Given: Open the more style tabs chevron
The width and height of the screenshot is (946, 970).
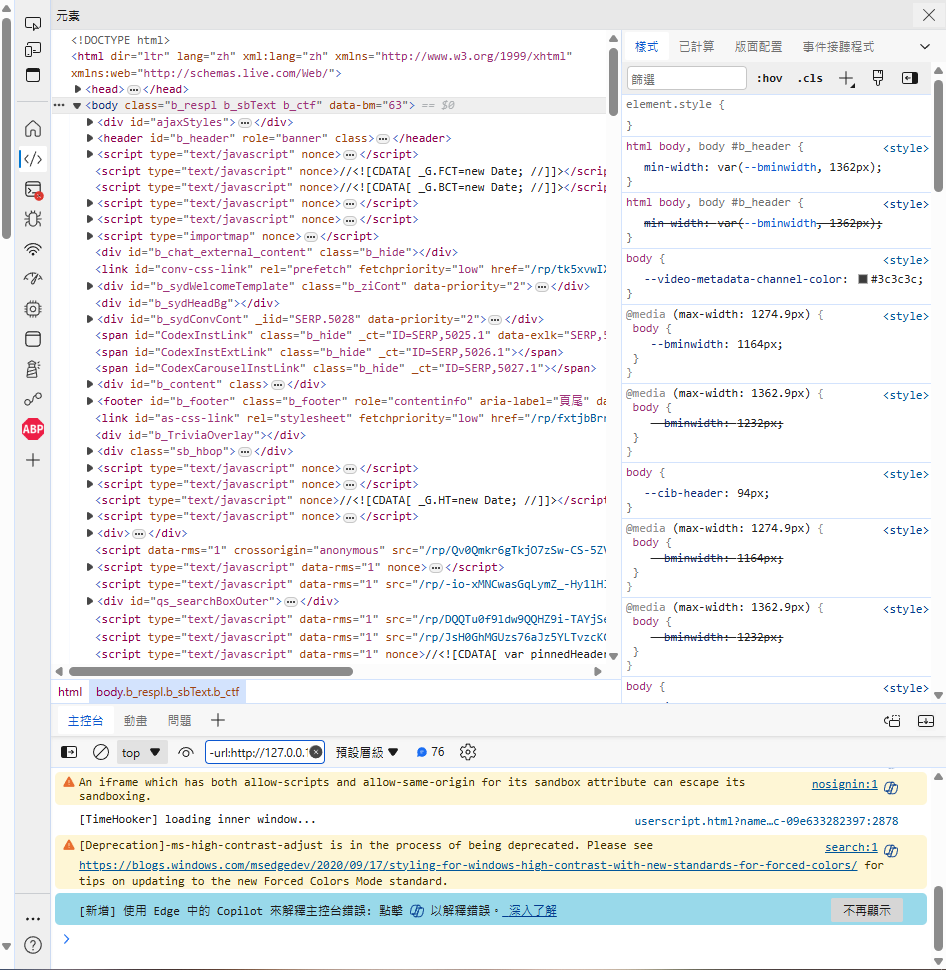Looking at the screenshot, I should pos(925,46).
